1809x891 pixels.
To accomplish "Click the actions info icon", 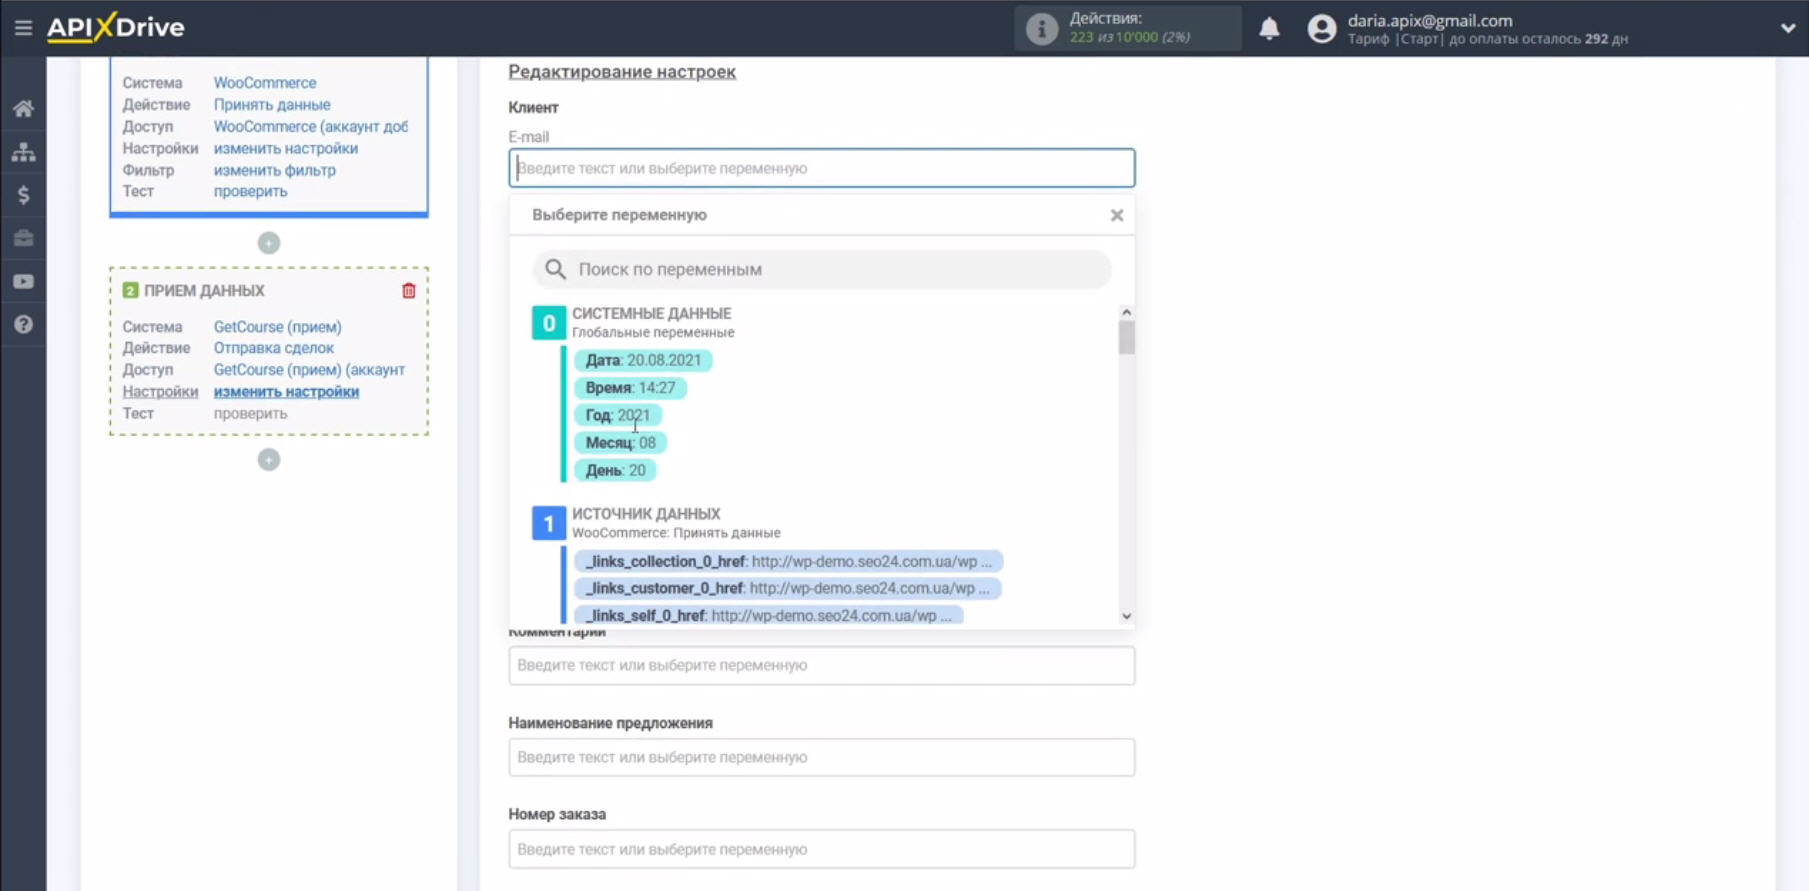I will tap(1041, 29).
